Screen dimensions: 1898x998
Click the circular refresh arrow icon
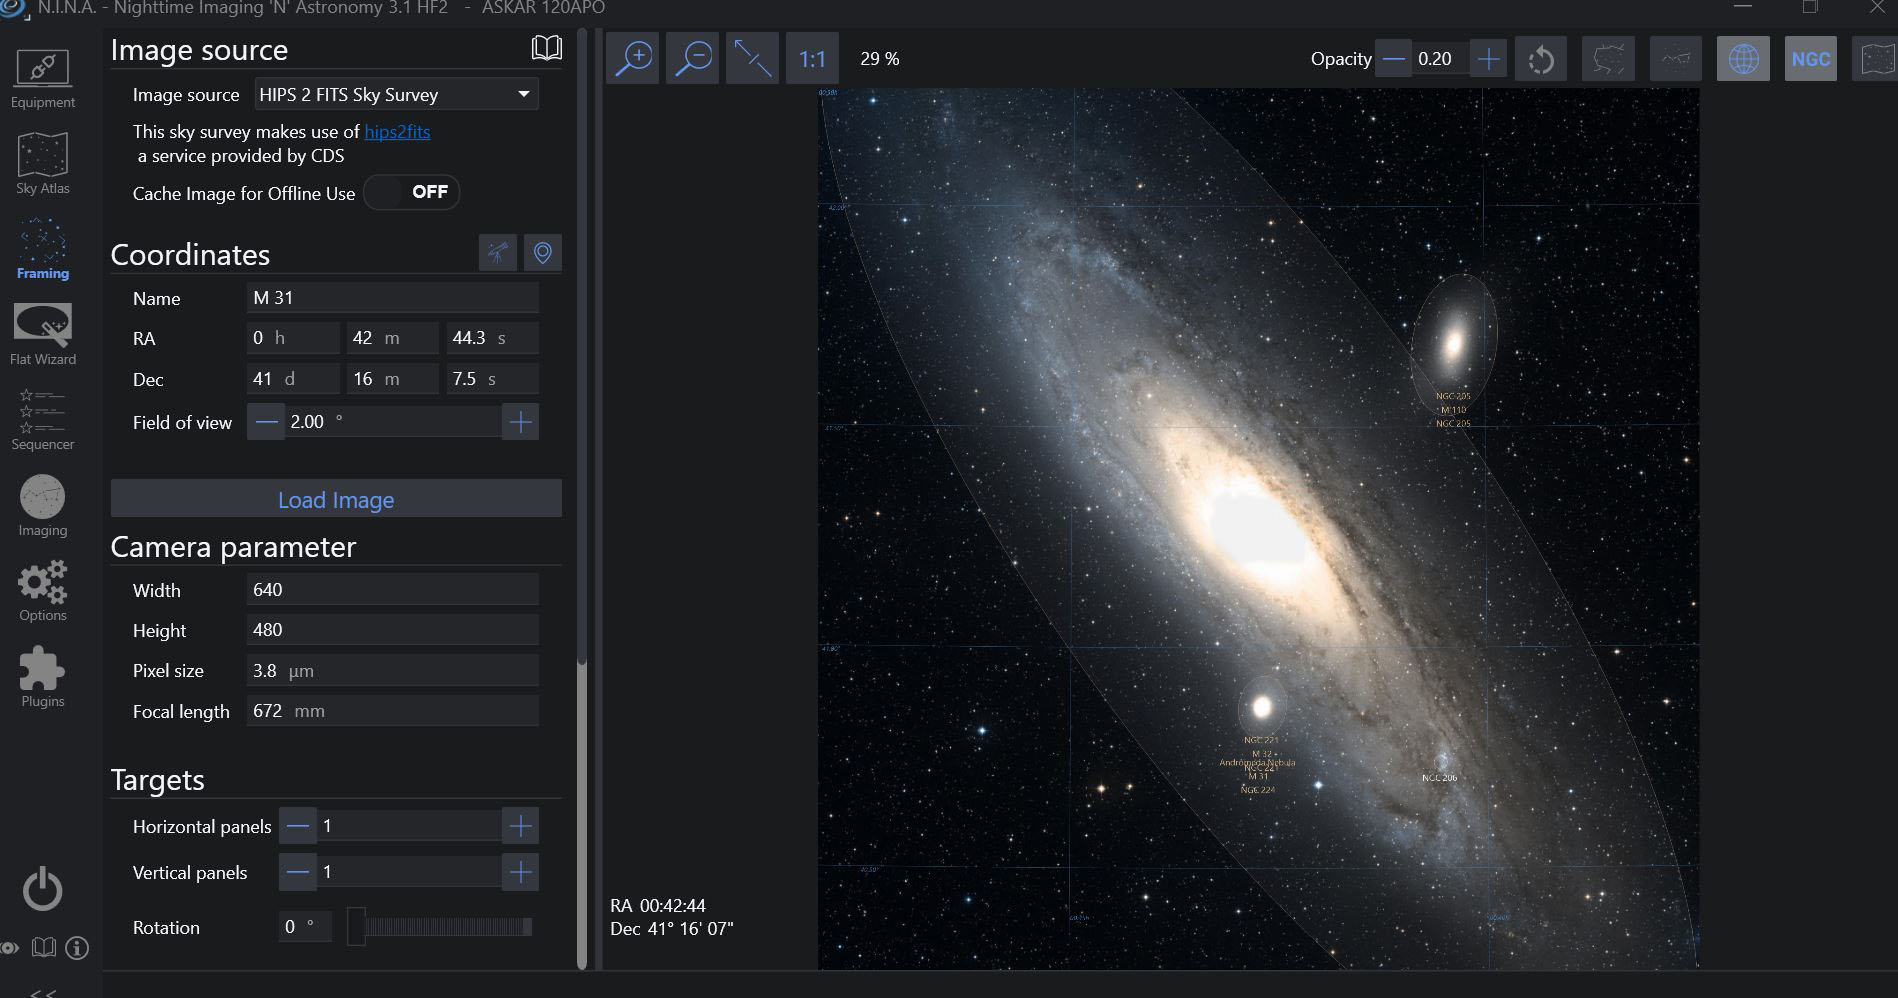(x=1541, y=59)
